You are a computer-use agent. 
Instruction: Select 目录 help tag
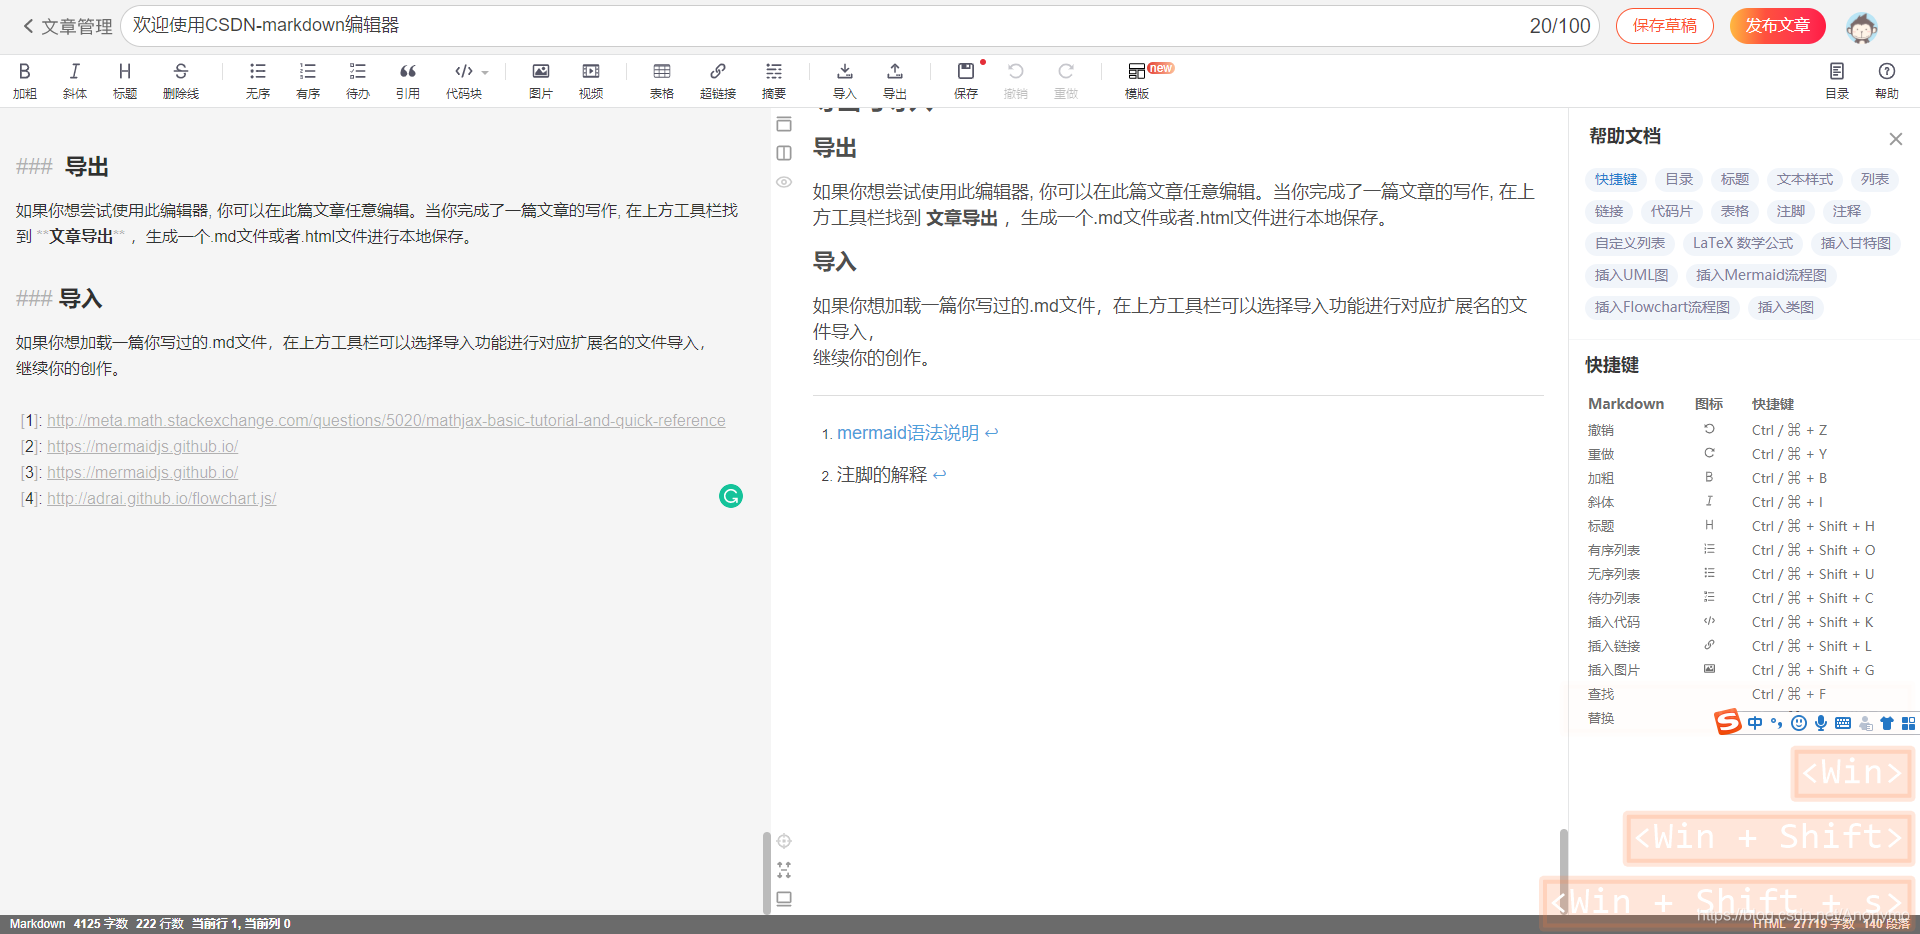point(1679,179)
